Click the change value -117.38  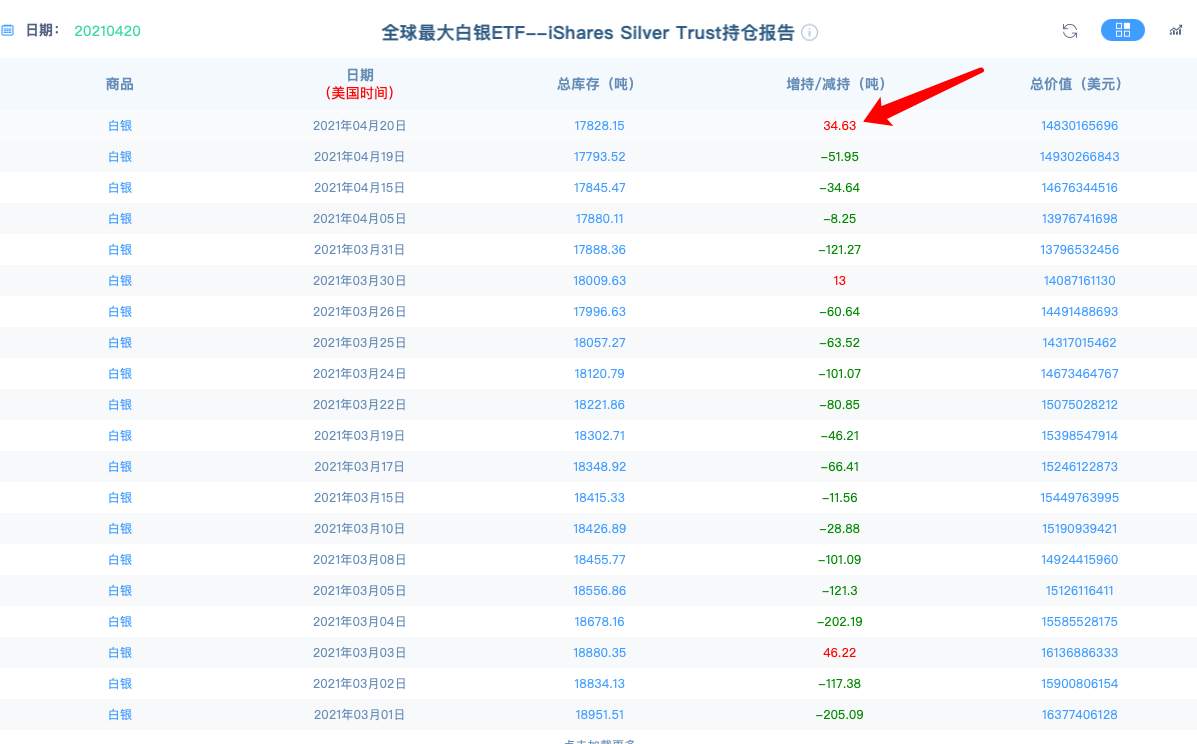(x=839, y=684)
